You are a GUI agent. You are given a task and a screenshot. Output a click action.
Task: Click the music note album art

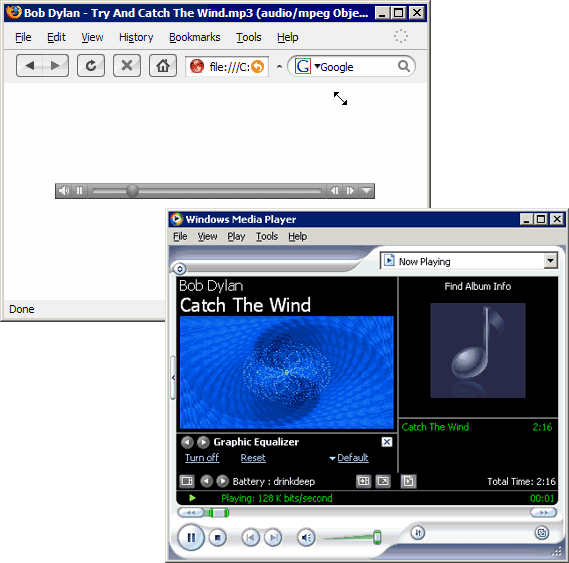click(x=478, y=350)
